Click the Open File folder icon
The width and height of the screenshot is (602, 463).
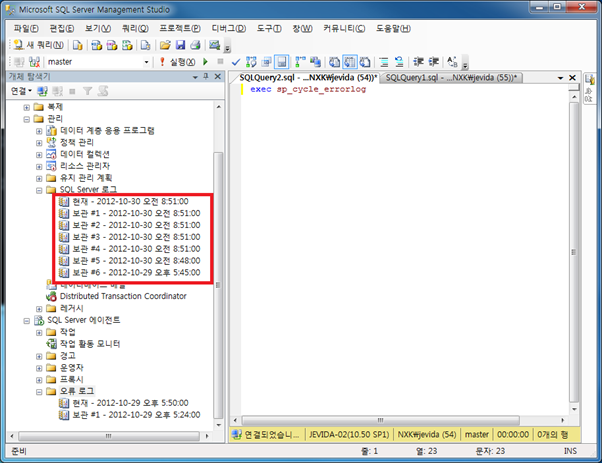click(x=165, y=45)
